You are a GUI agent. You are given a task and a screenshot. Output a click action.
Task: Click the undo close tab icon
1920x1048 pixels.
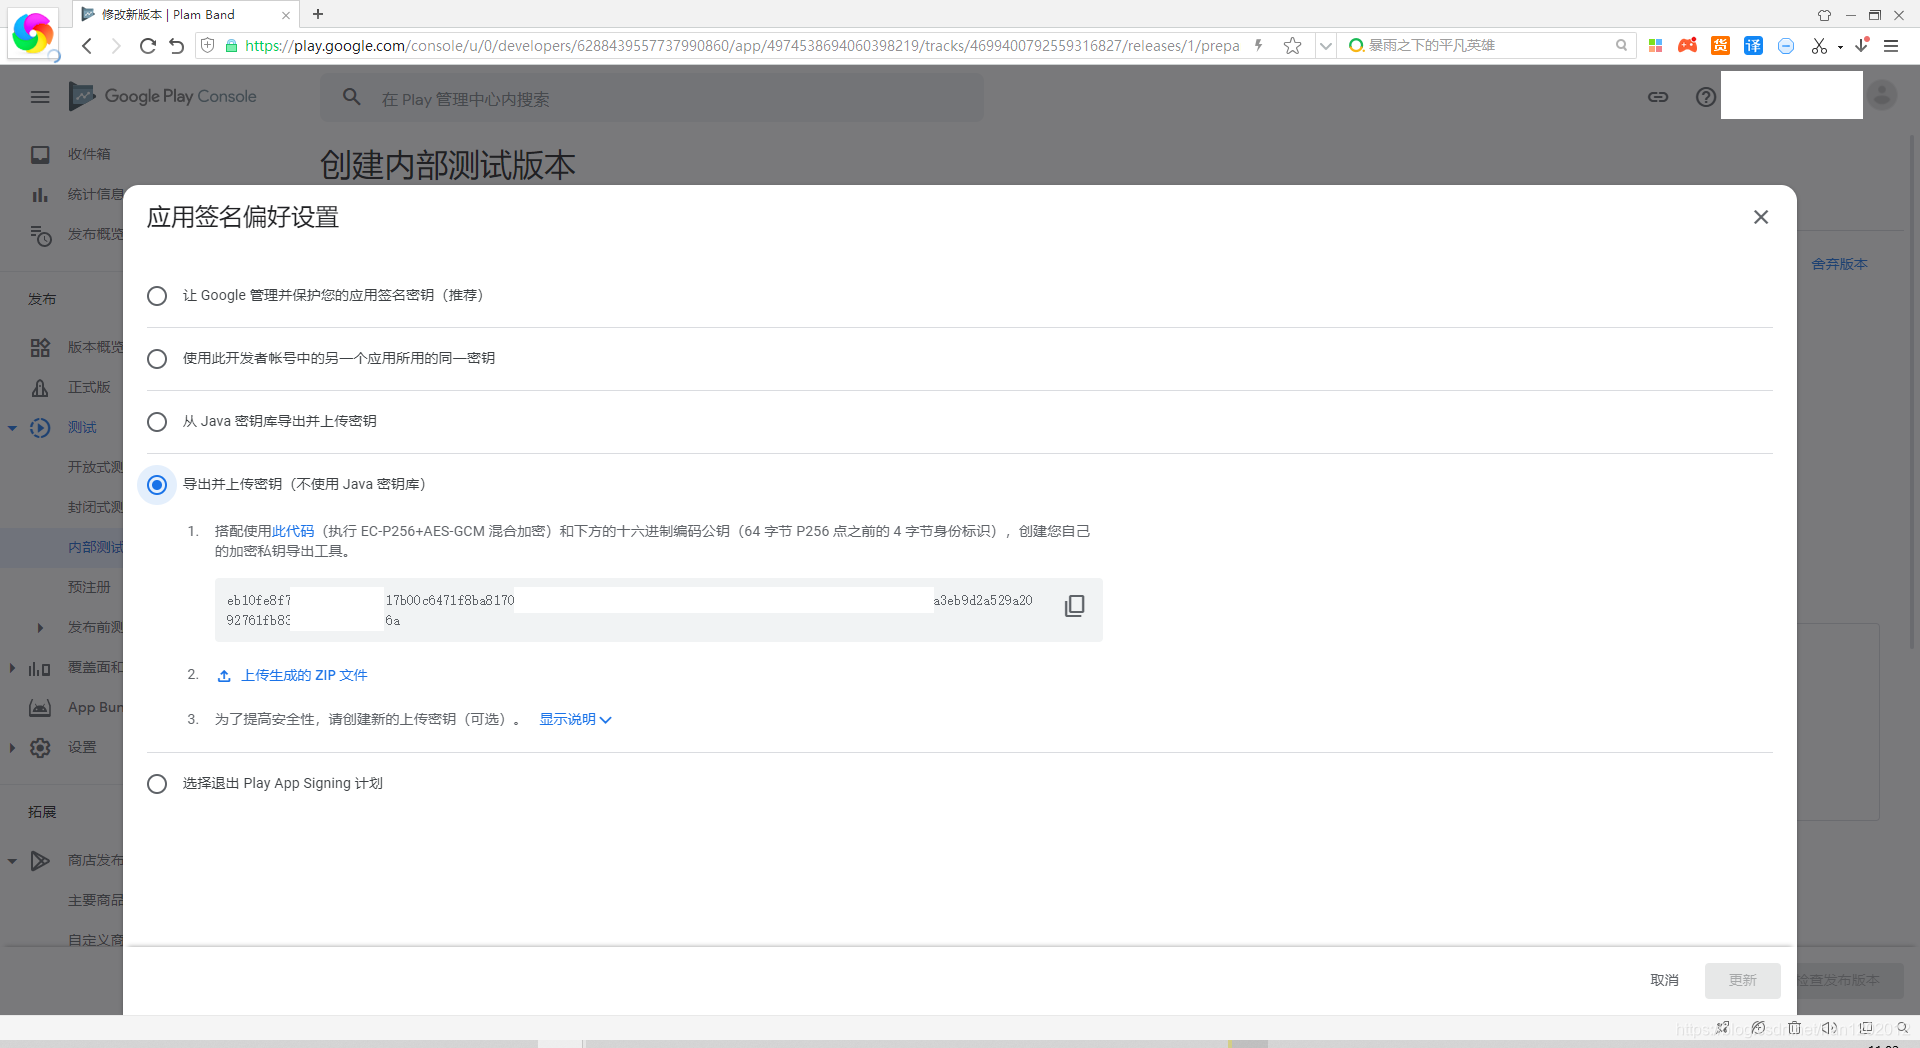coord(177,46)
